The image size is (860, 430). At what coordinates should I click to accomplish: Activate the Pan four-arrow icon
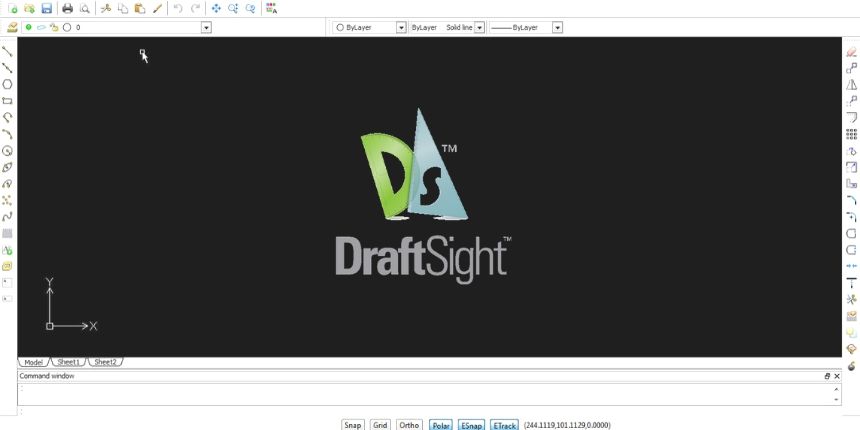(x=216, y=8)
